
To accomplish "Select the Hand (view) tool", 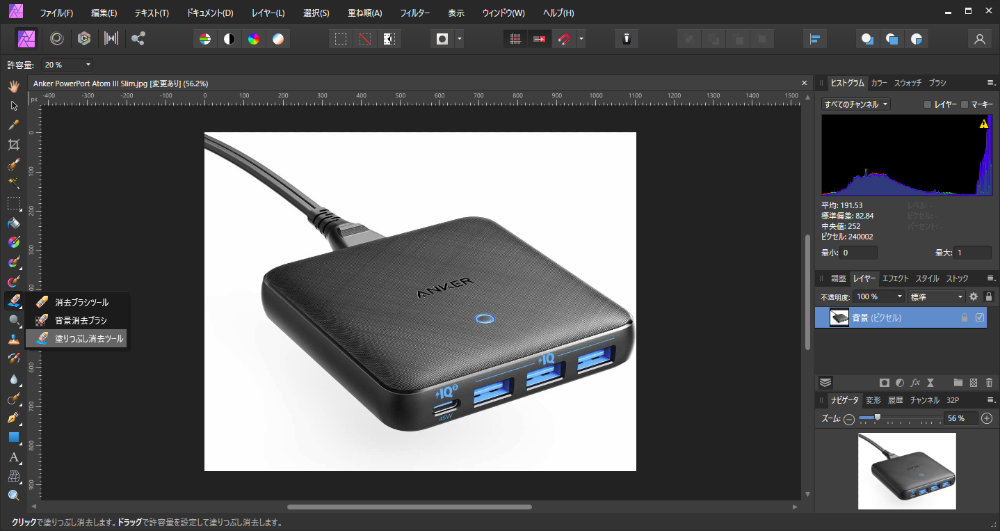I will (x=13, y=86).
